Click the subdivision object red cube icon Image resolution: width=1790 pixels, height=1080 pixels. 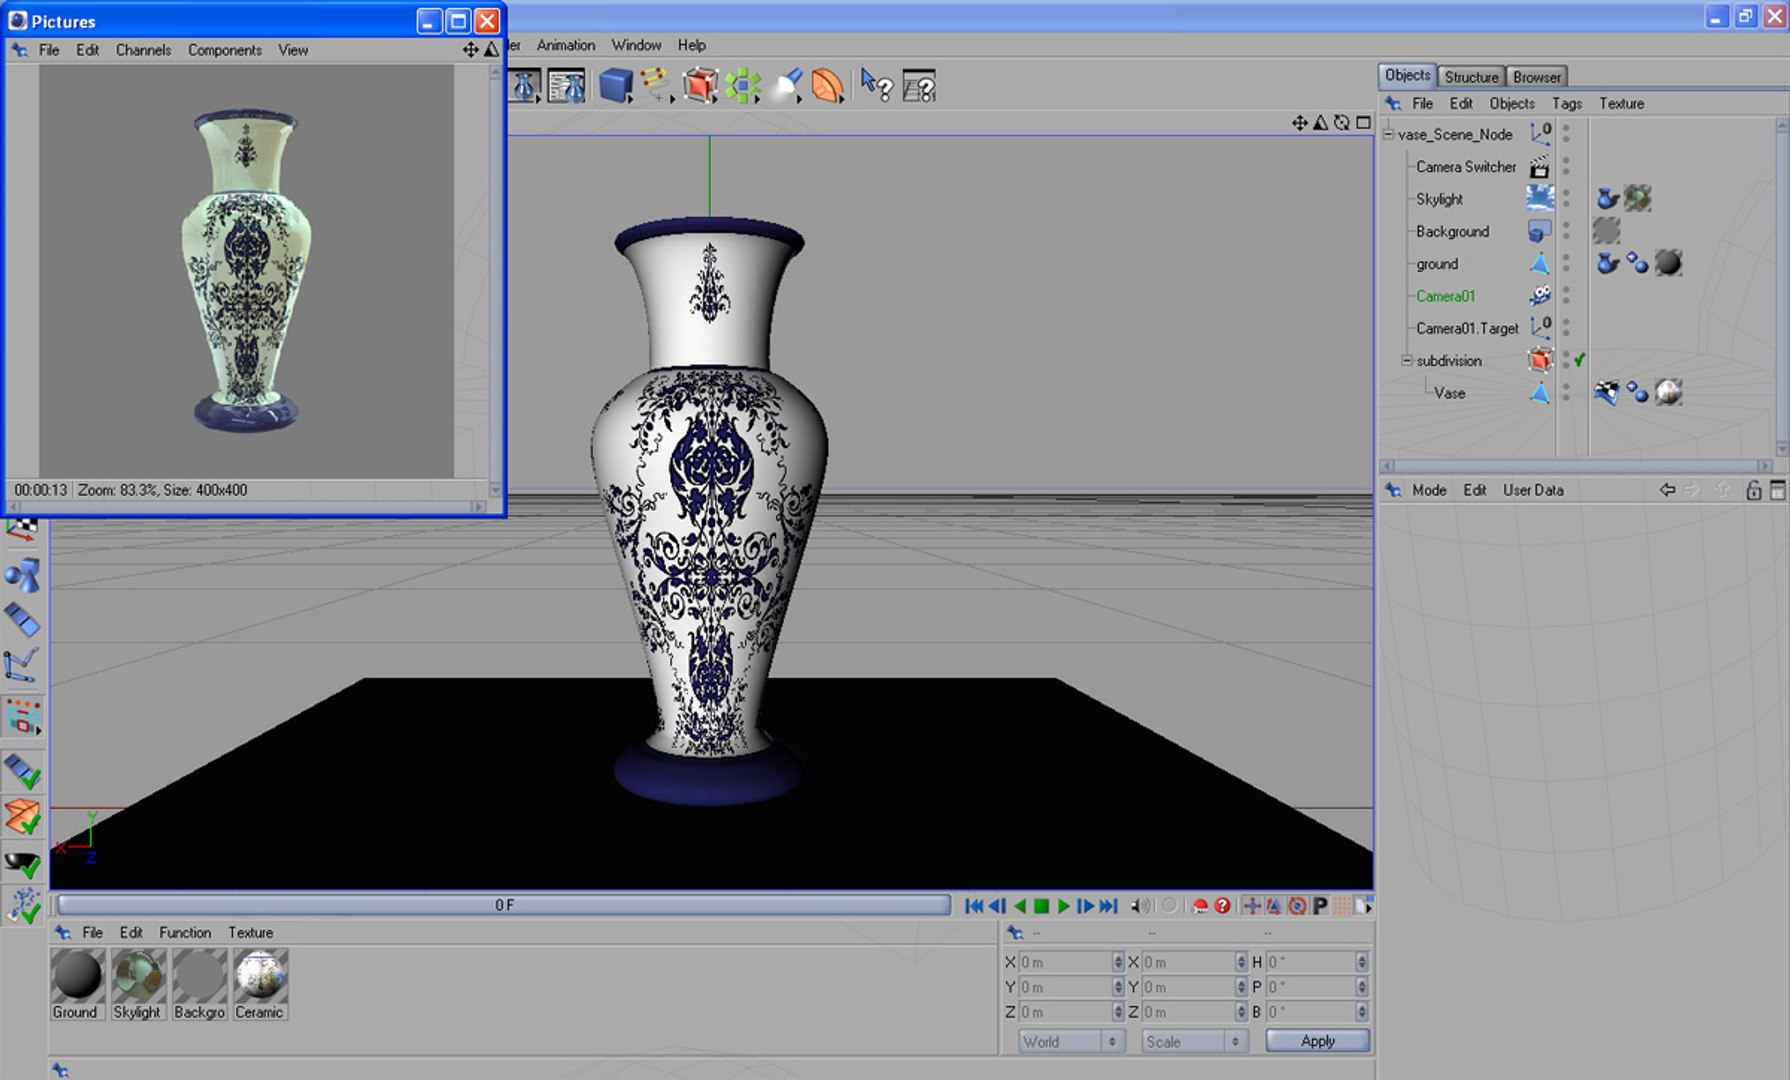tap(1540, 360)
